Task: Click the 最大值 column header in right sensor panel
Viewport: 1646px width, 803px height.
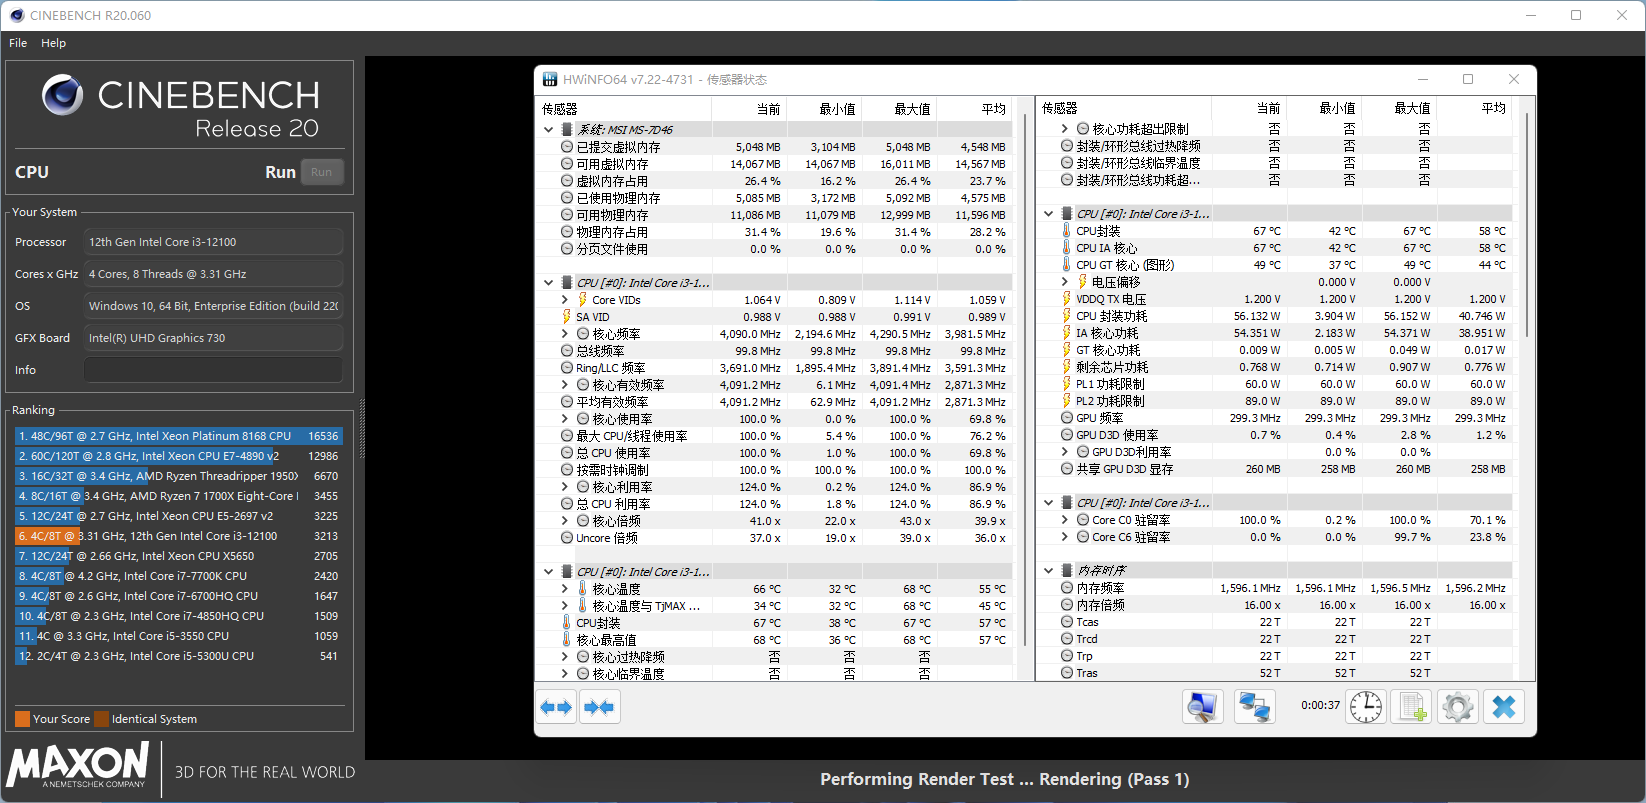Action: 1400,108
